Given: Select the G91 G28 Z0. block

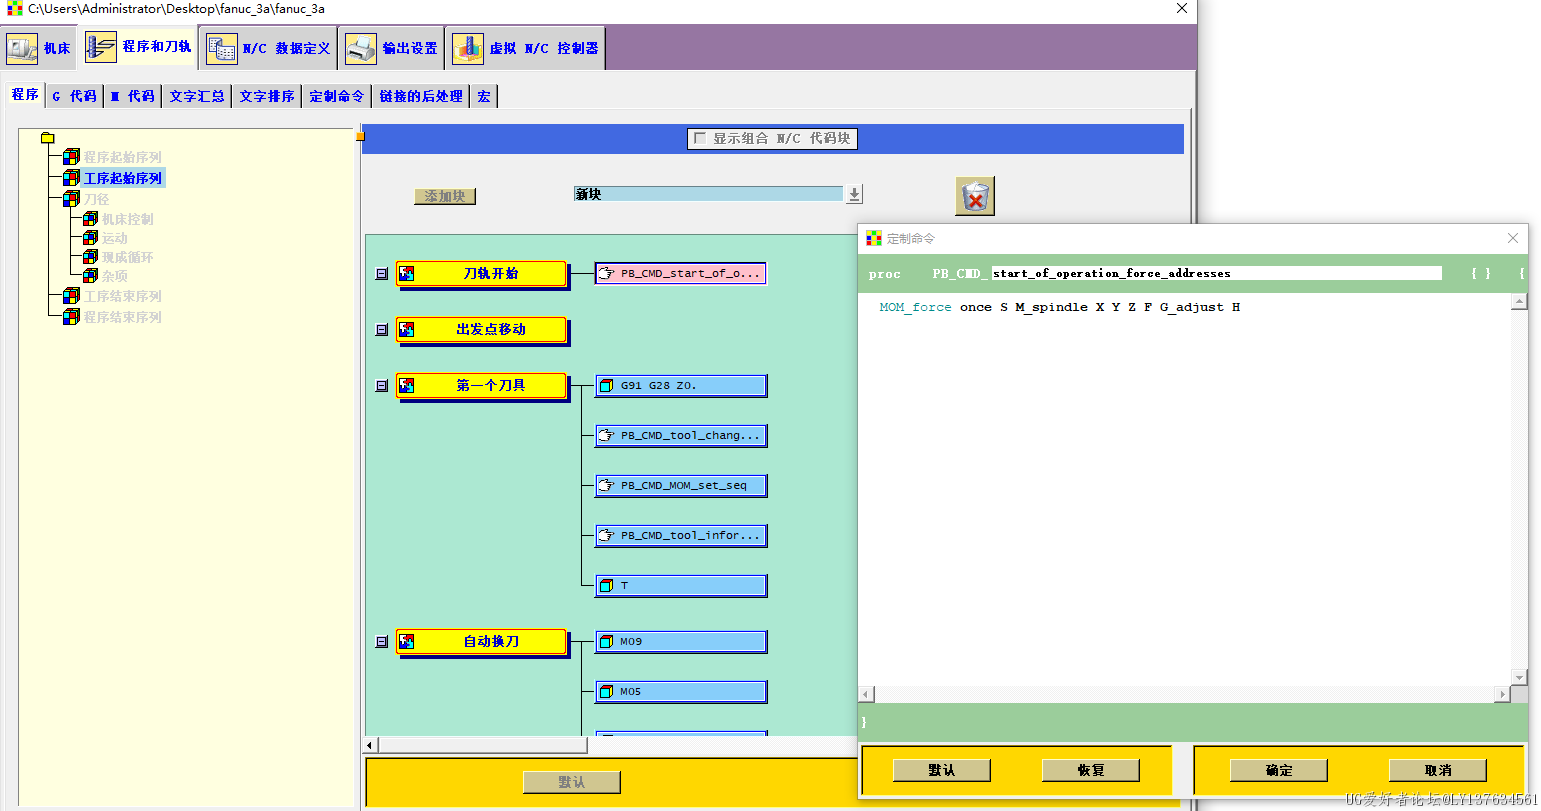Looking at the screenshot, I should pos(681,386).
